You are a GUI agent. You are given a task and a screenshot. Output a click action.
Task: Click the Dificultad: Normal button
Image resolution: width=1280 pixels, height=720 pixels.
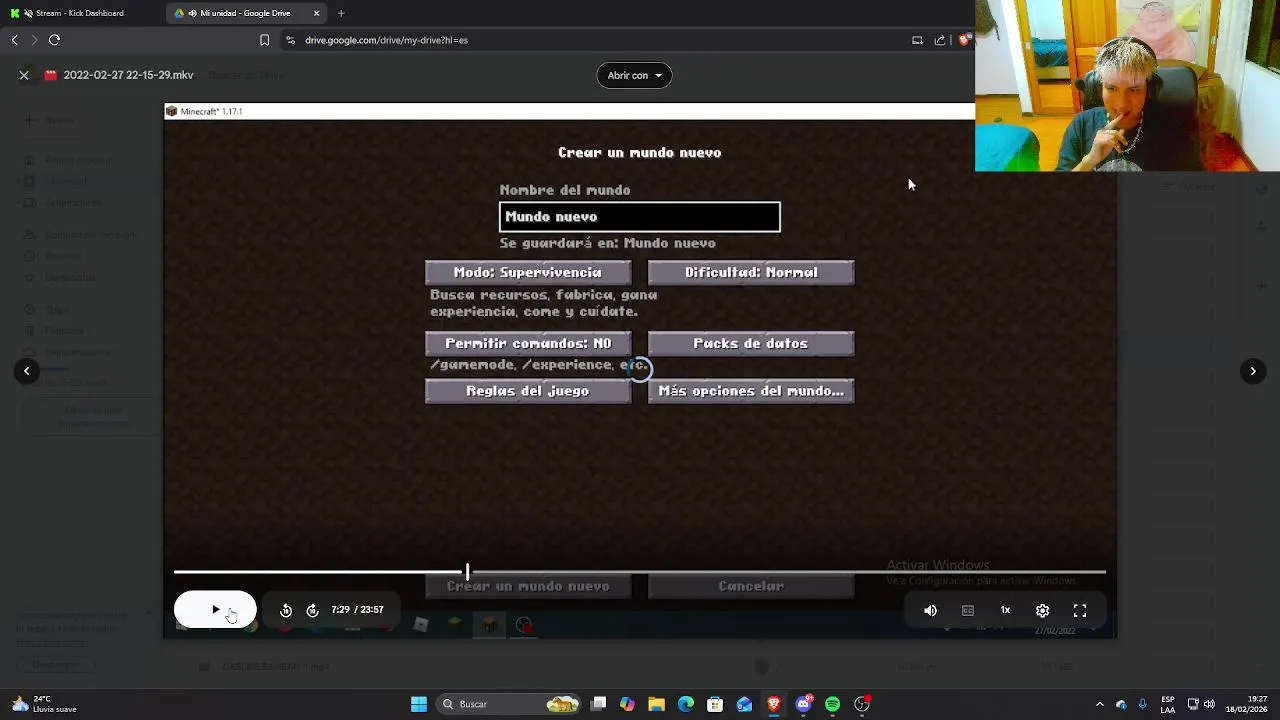click(751, 272)
